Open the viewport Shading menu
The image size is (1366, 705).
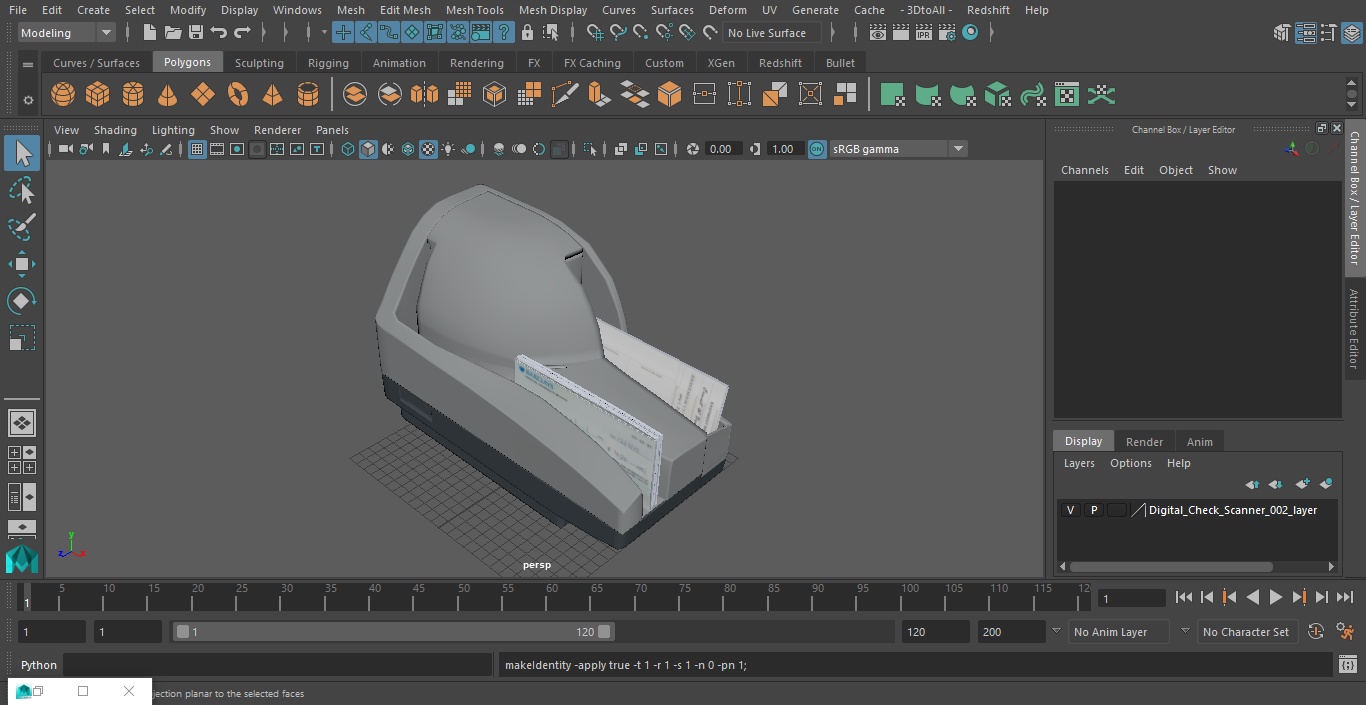click(x=115, y=130)
